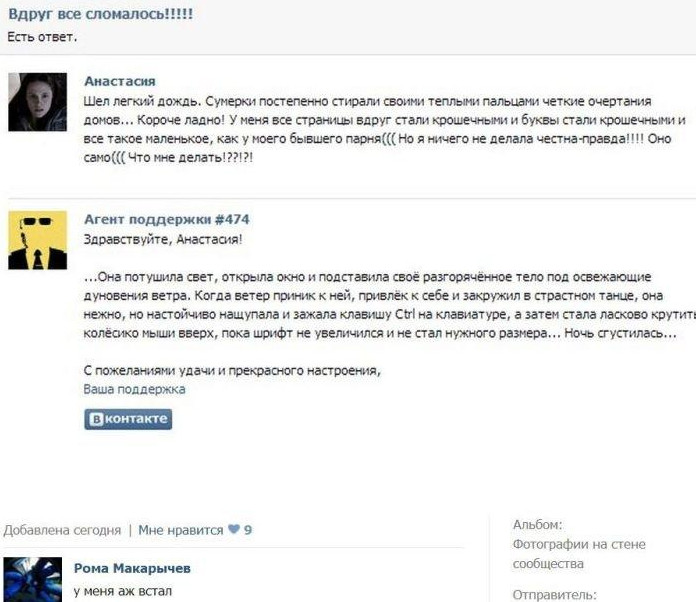
Task: Open Фотографии на стене сообщества album link
Action: coord(579,554)
